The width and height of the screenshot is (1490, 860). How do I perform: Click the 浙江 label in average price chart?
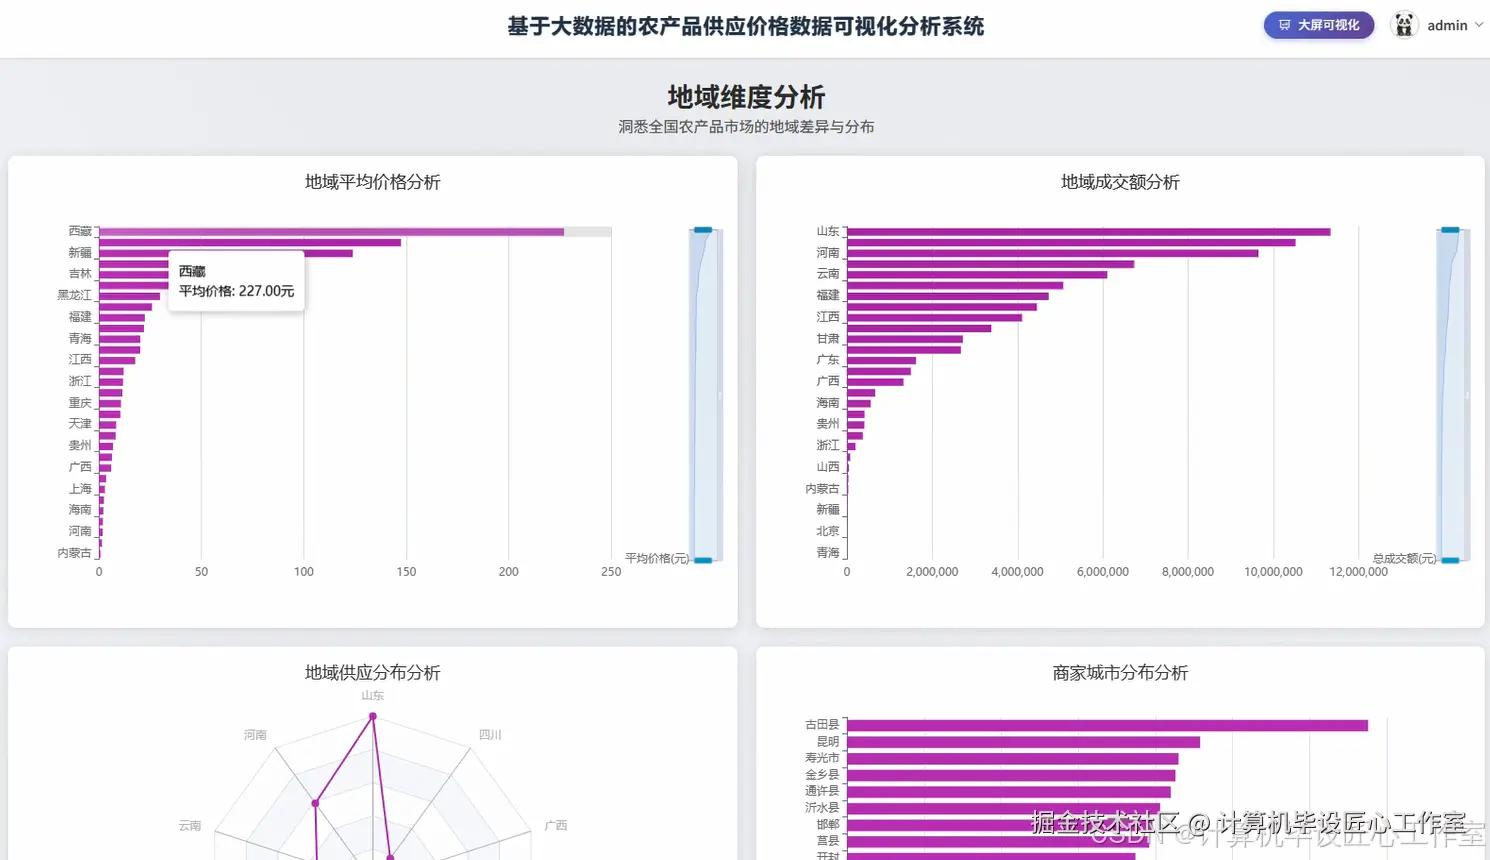coord(80,381)
